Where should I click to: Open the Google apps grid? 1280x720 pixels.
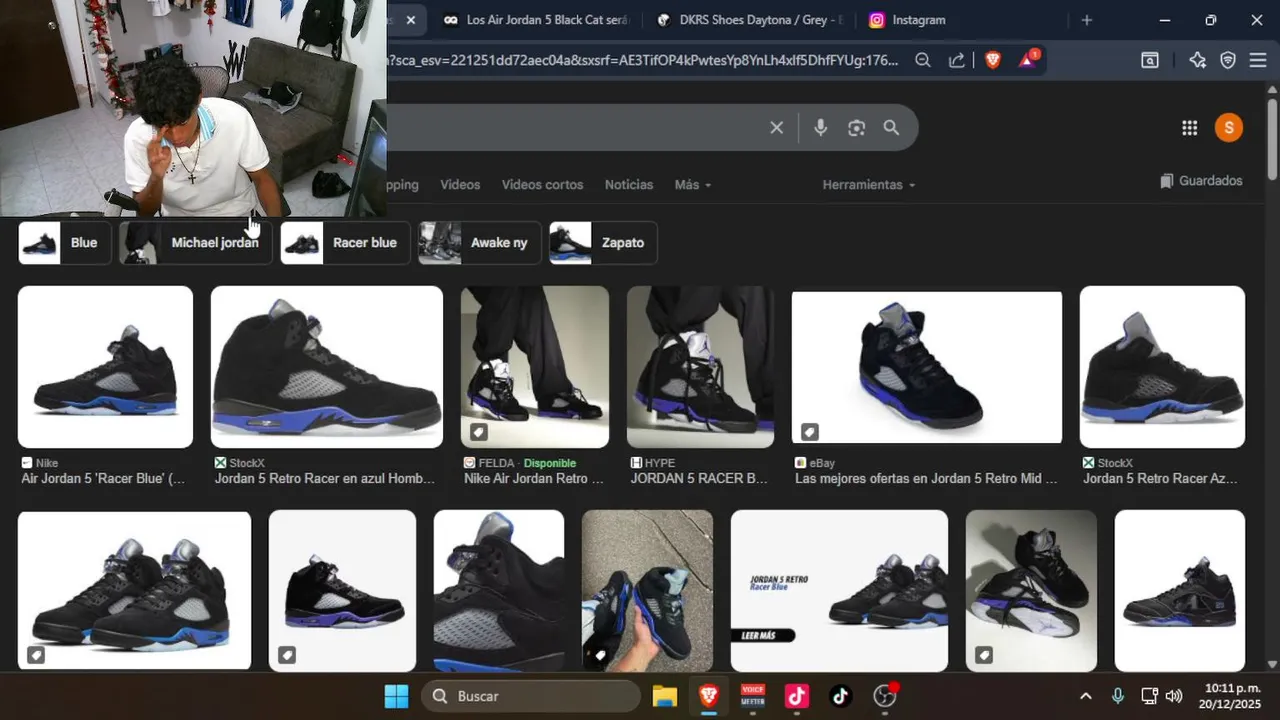pyautogui.click(x=1189, y=128)
